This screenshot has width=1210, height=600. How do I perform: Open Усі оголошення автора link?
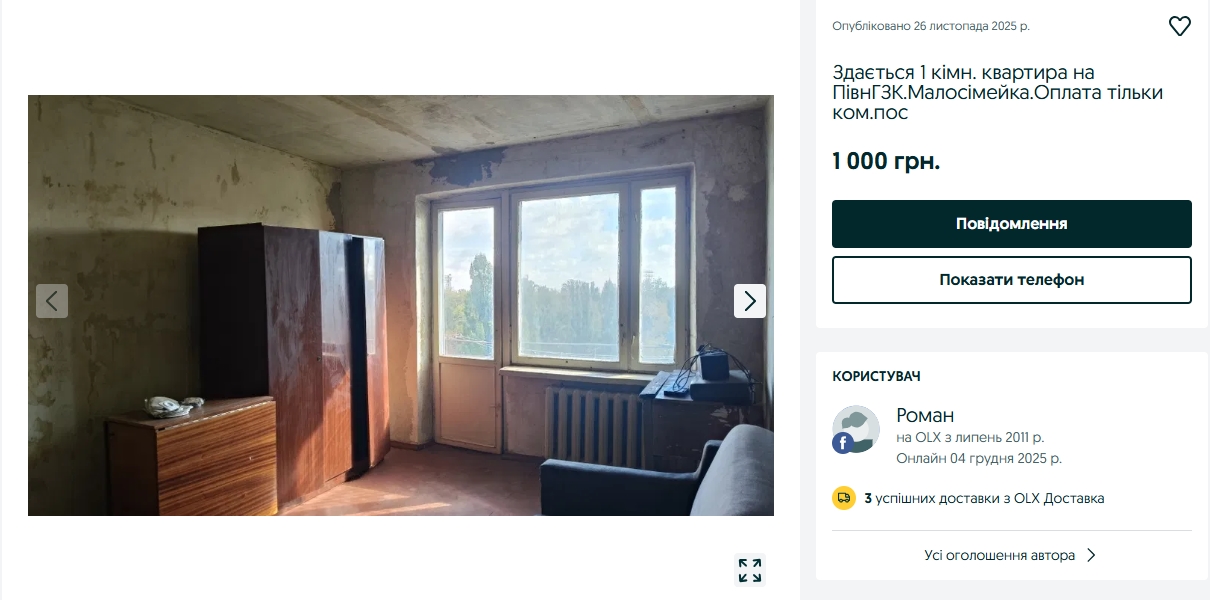point(1000,555)
